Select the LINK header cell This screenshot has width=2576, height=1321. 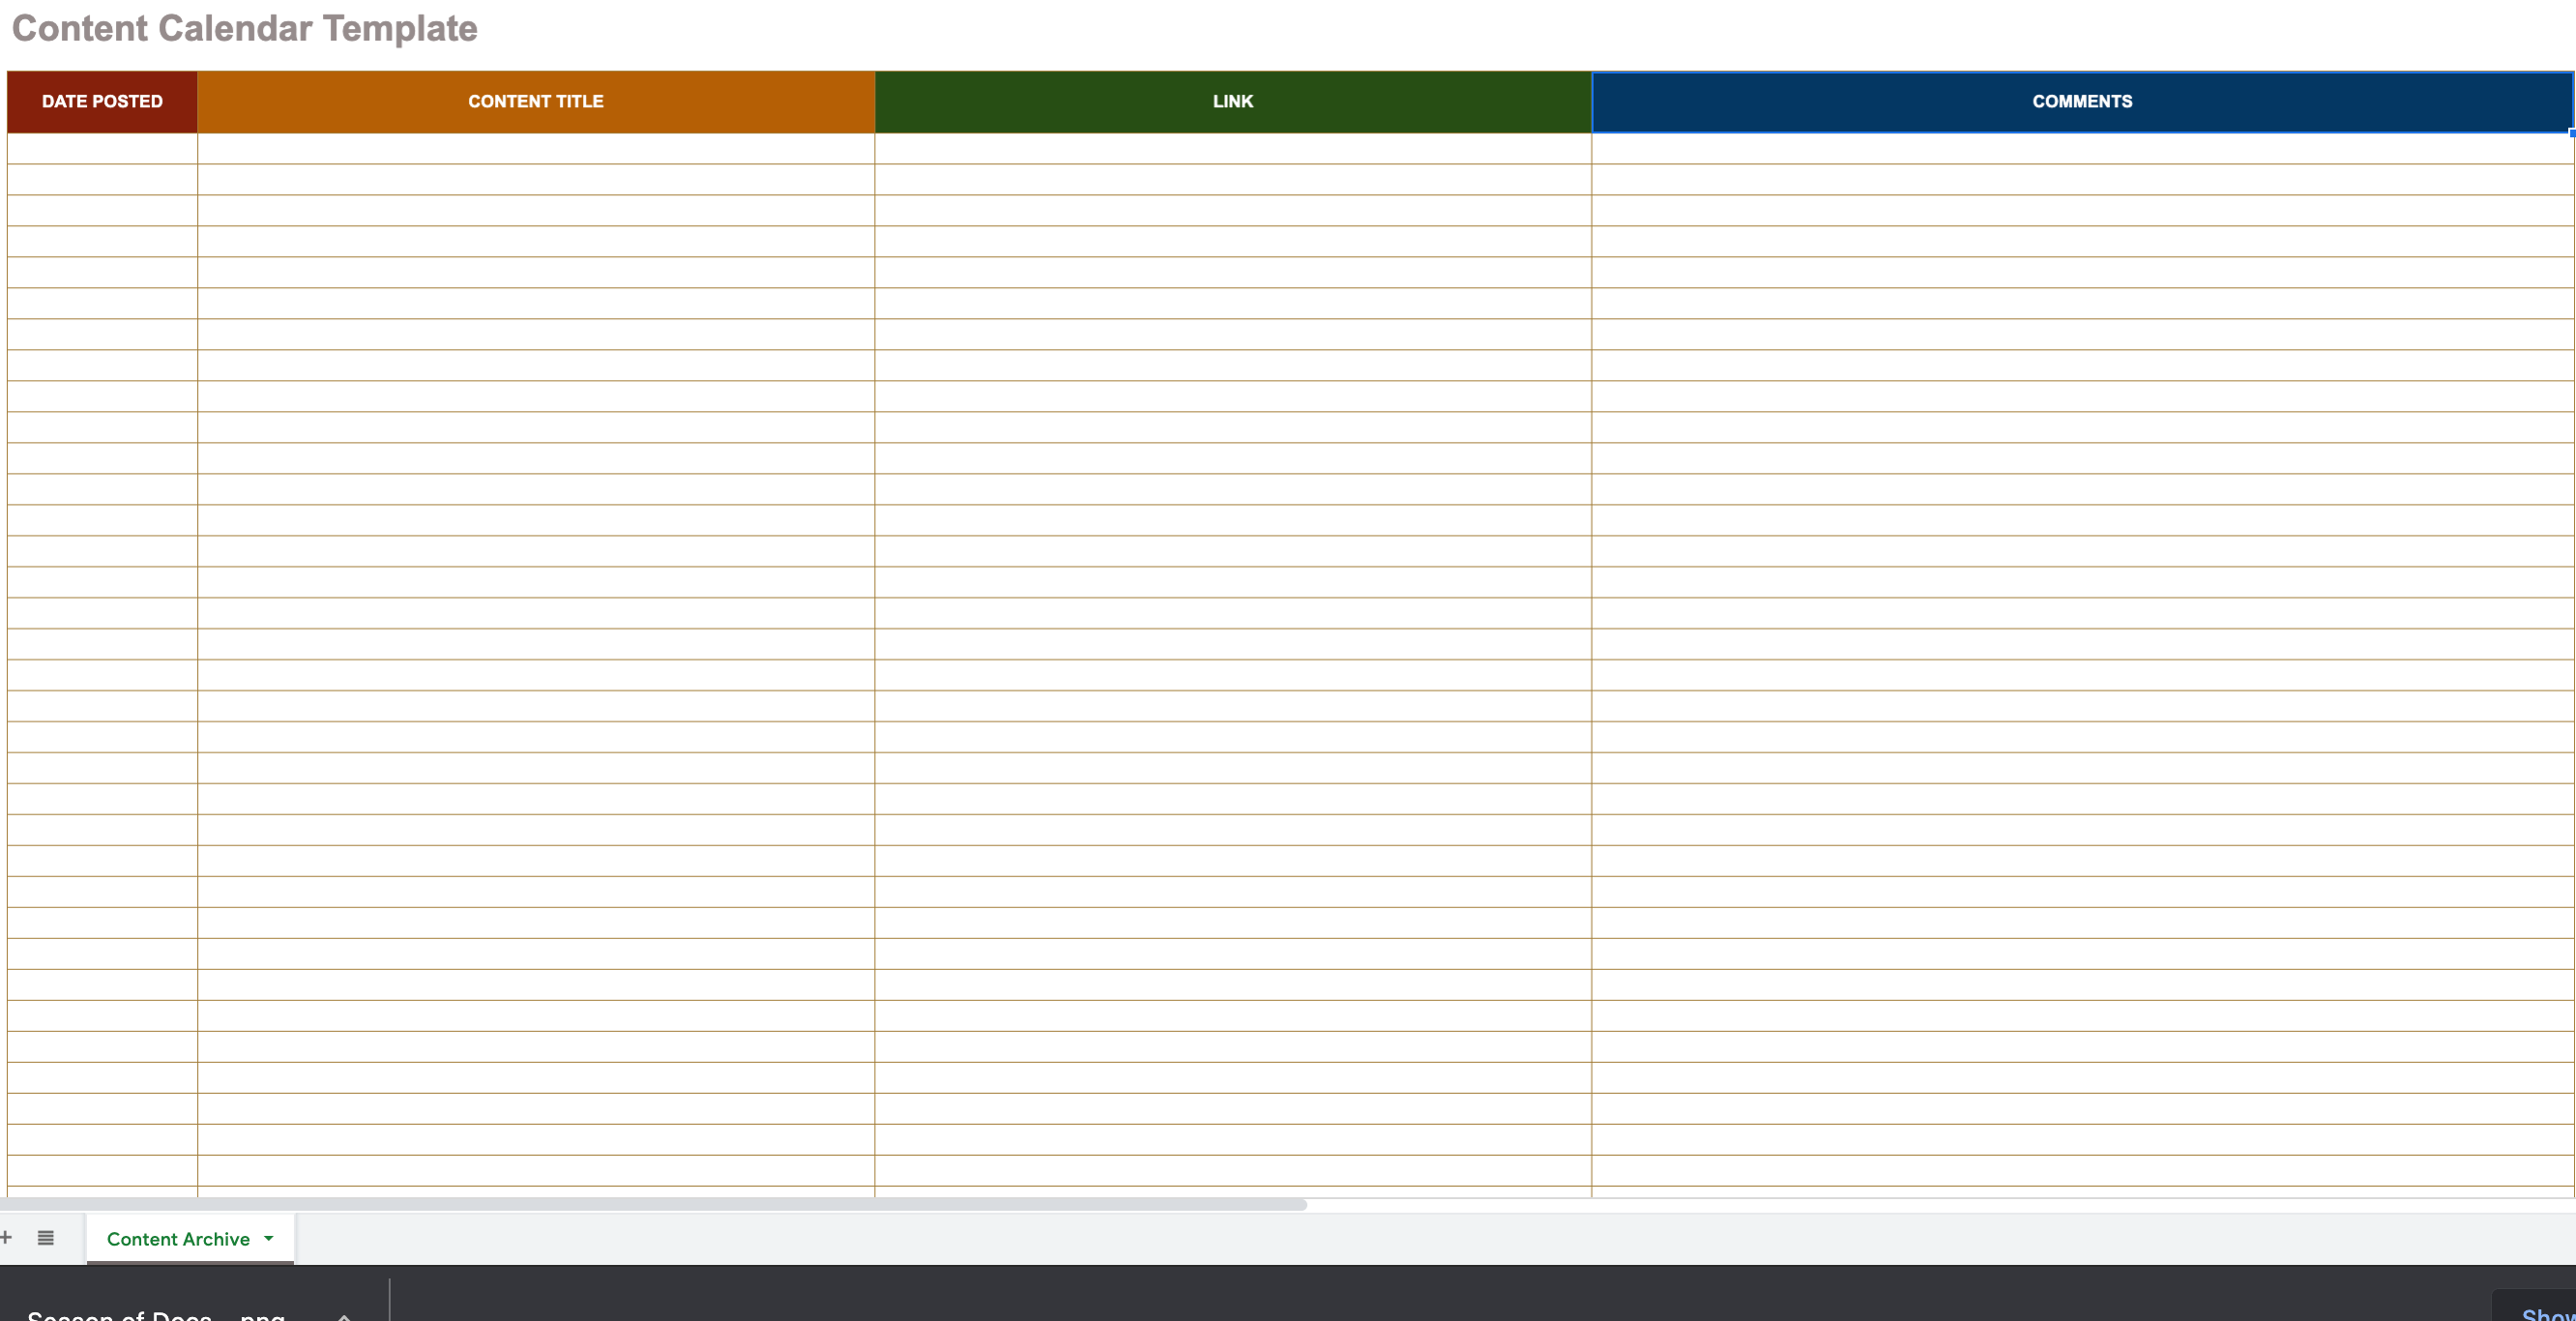[x=1233, y=101]
